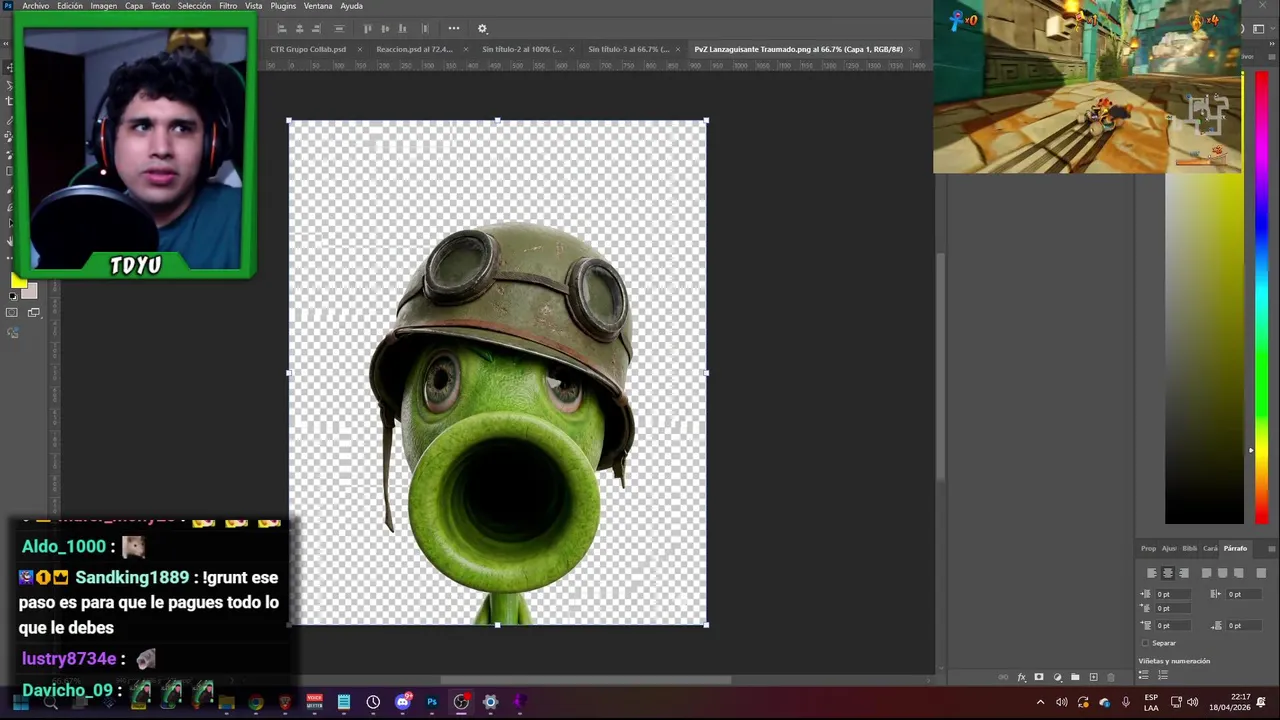Apply numbered list in Viñetas y numeración
Screen dimensions: 1280x720
(x=1162, y=676)
